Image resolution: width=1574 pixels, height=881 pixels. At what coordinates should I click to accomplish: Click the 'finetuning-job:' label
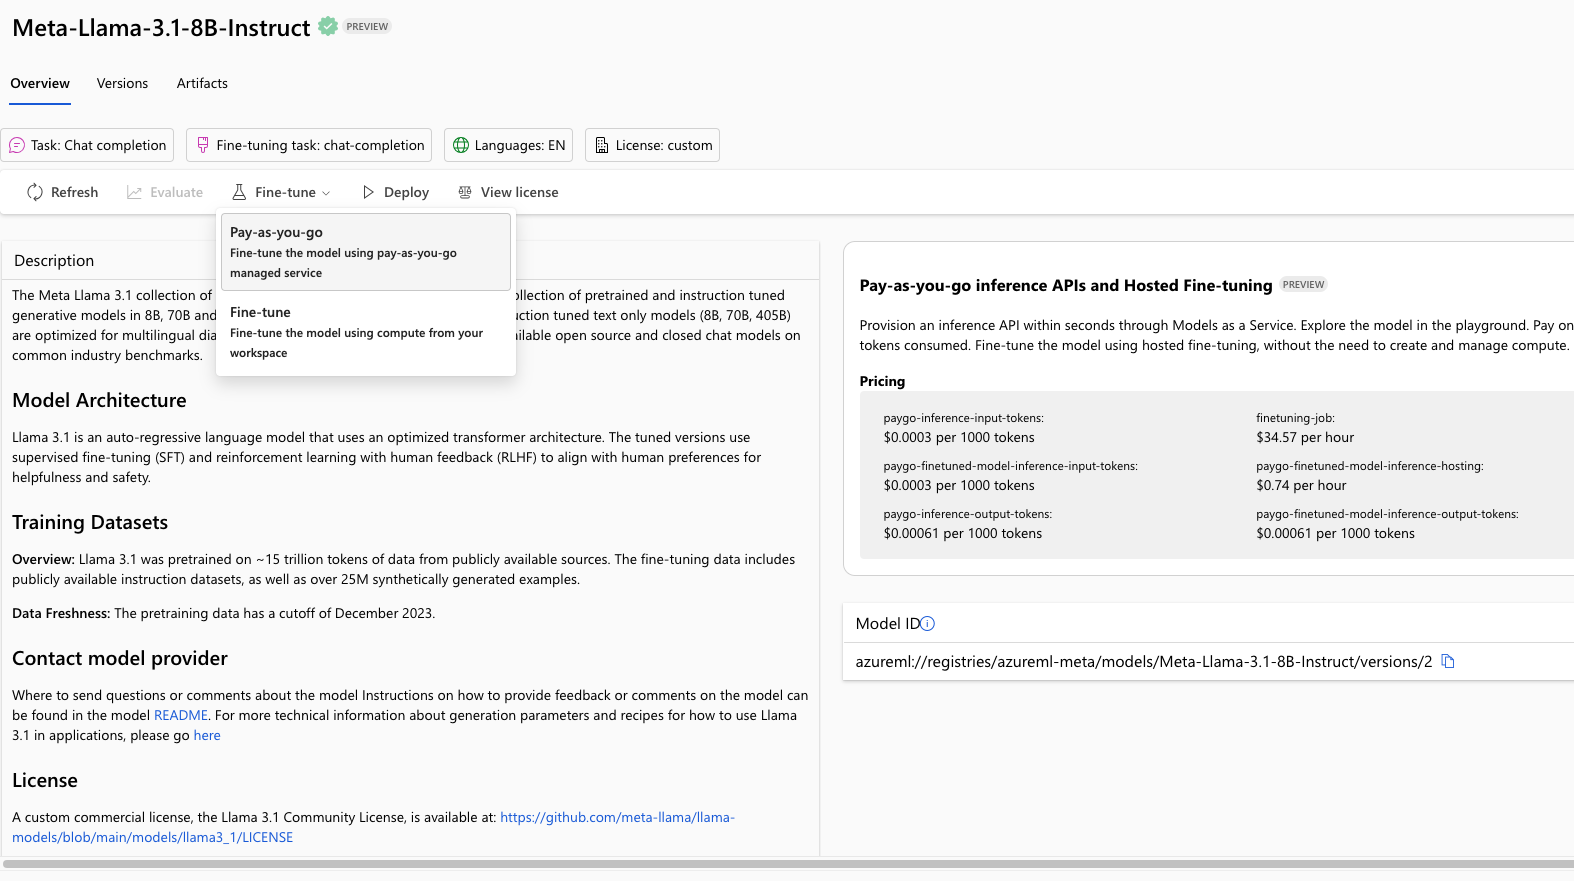(1295, 418)
